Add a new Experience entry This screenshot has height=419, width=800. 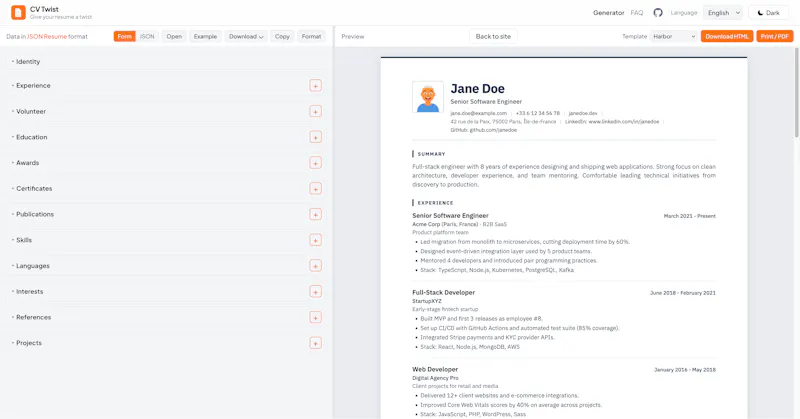315,86
